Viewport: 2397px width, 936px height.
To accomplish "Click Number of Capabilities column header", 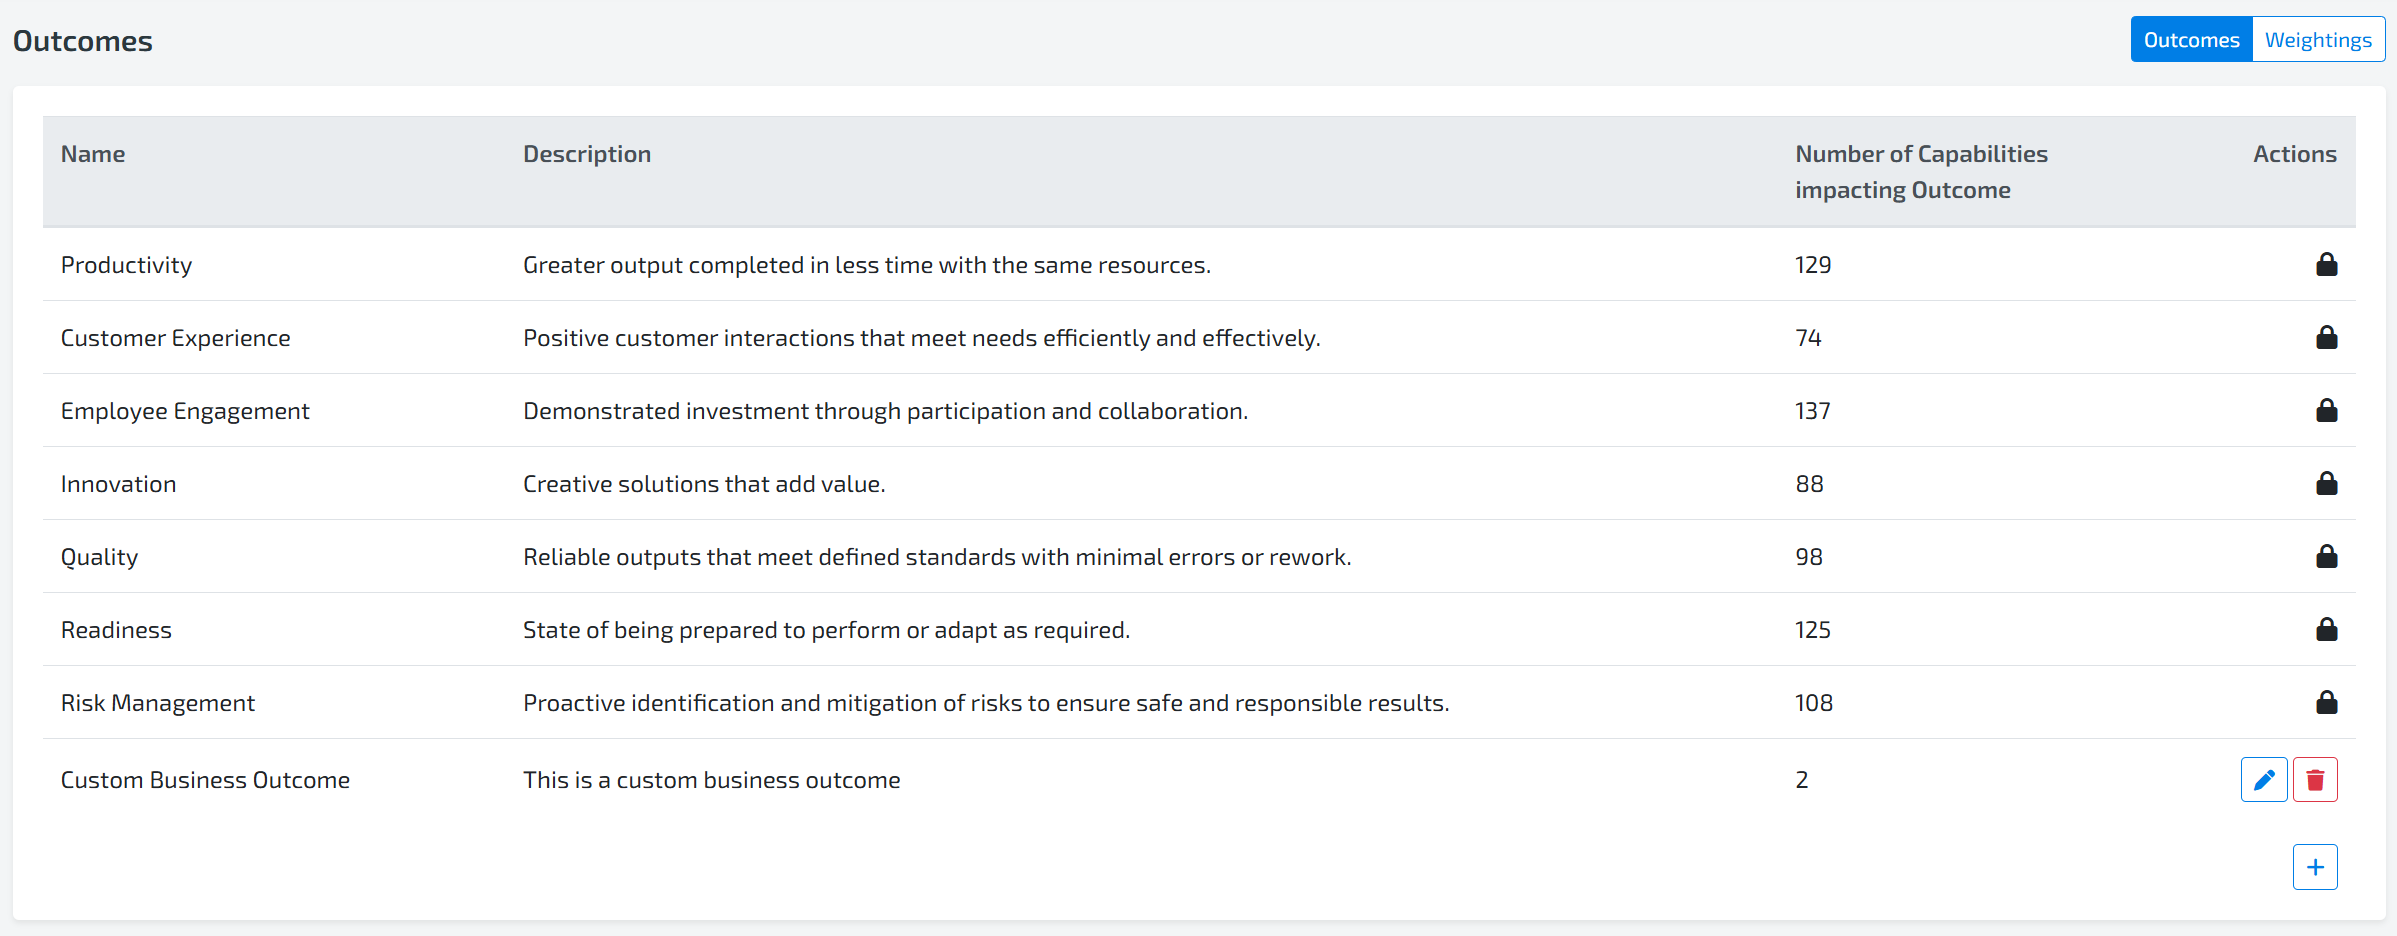I will click(x=1920, y=171).
